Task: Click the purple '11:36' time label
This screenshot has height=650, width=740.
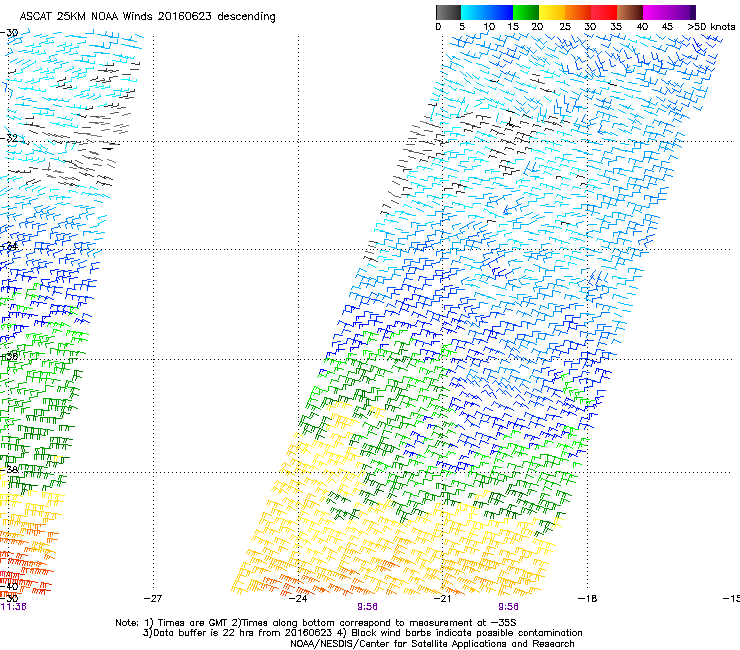Action: (x=13, y=607)
